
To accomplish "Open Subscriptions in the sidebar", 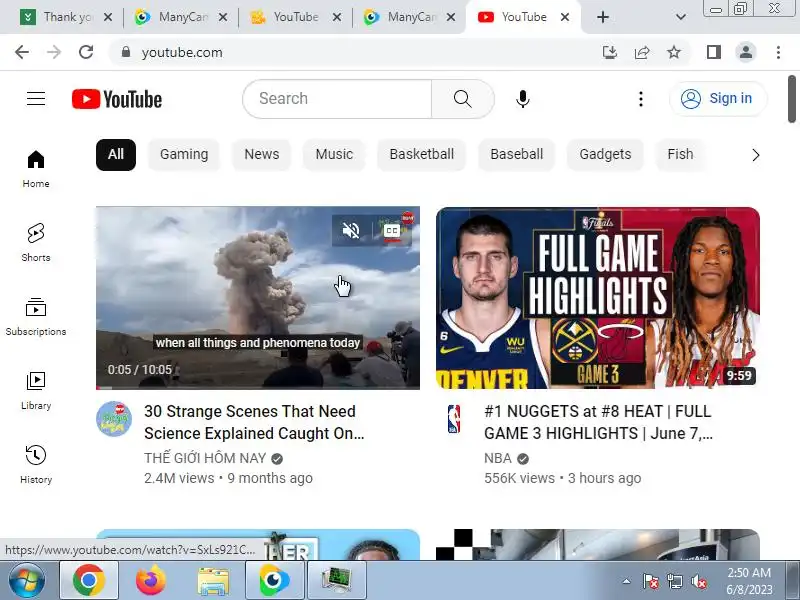I will pos(36,317).
